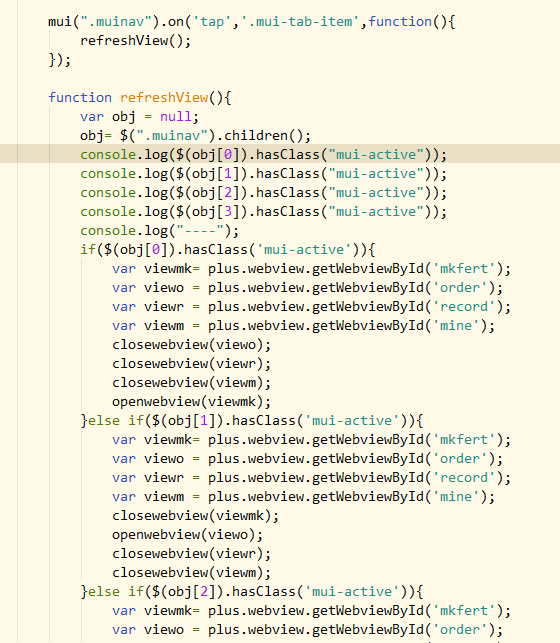Click the 'tap' string in mui handler
This screenshot has height=643, width=560.
[x=212, y=21]
